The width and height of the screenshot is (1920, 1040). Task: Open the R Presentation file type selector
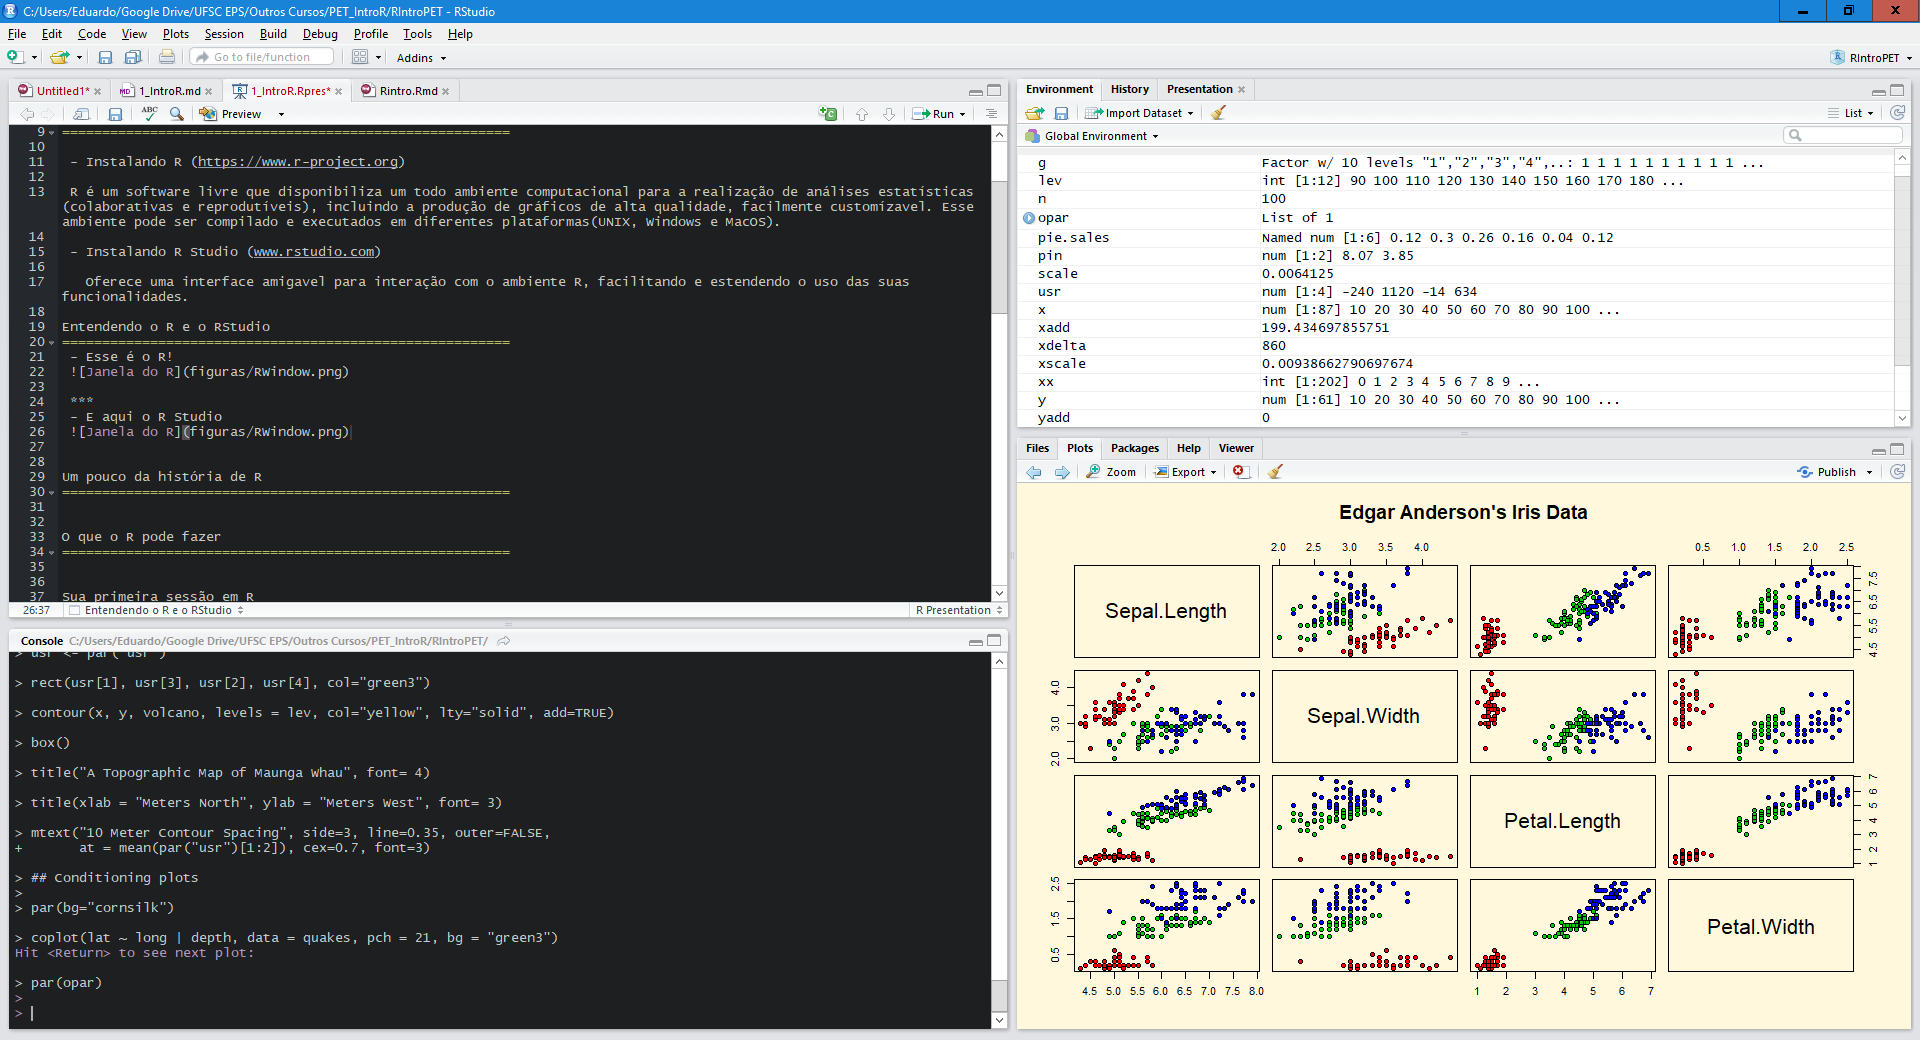coord(959,610)
